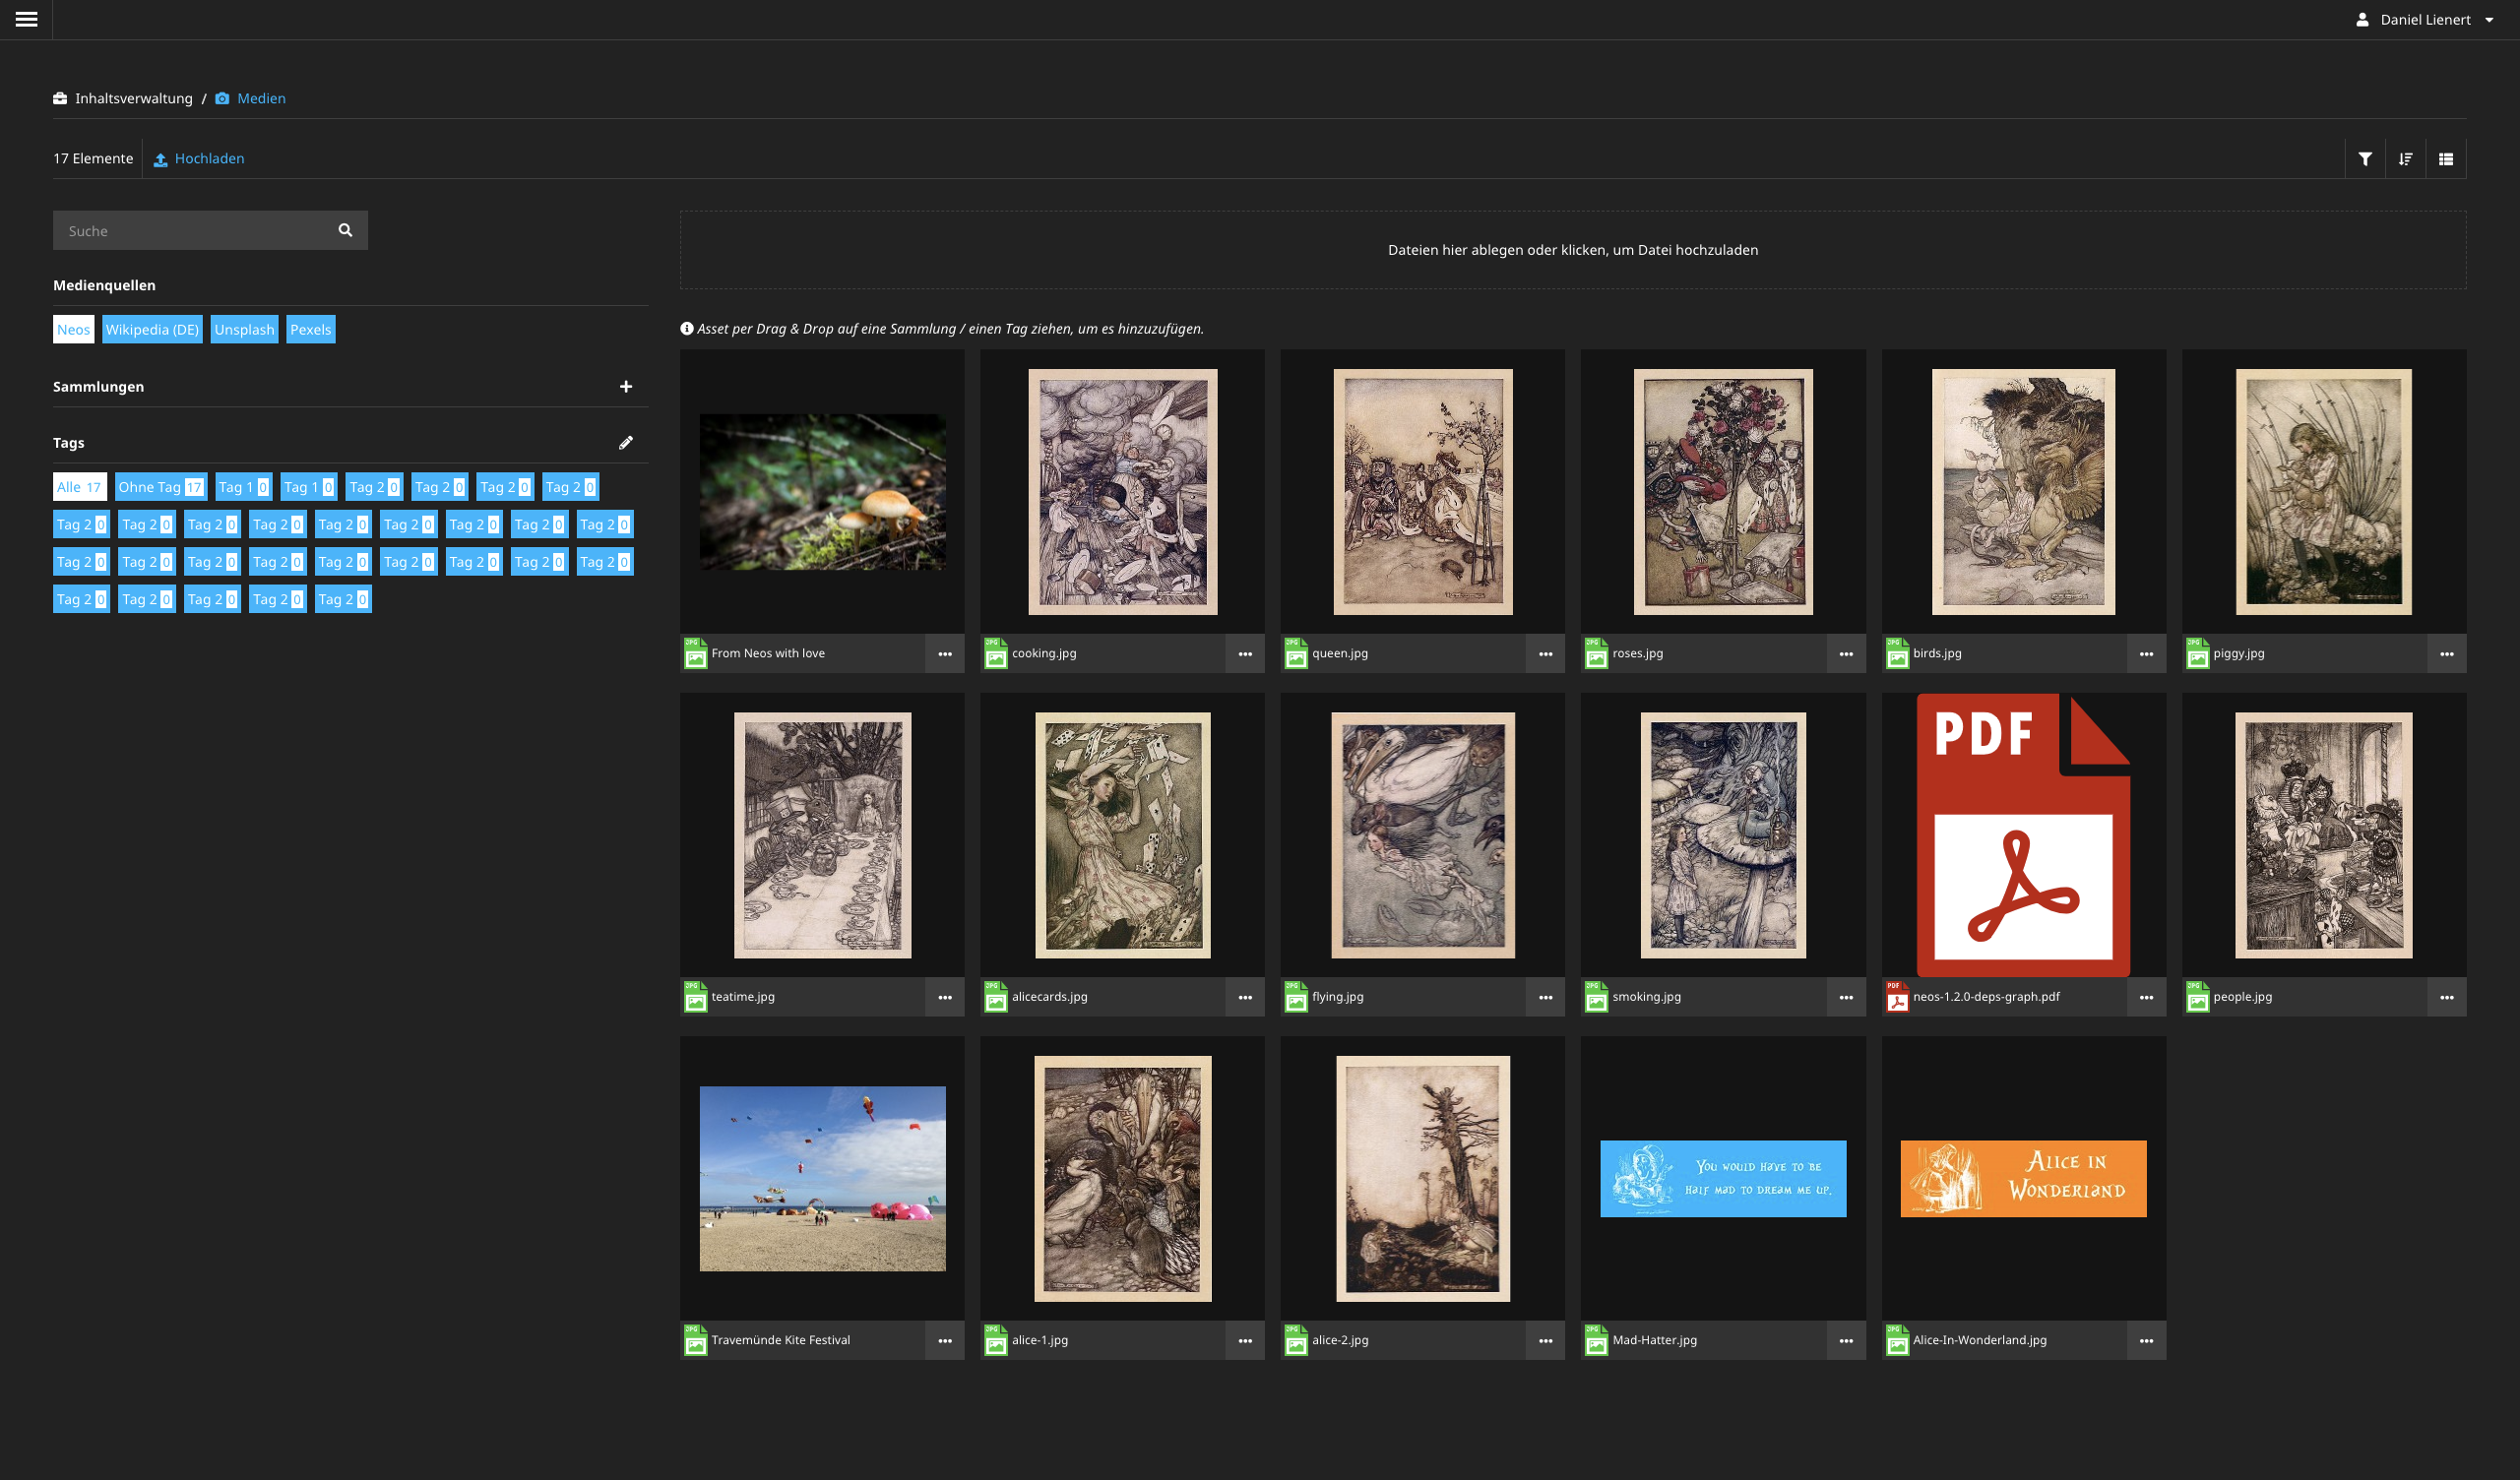Open options menu for cooking.jpg

pyautogui.click(x=1245, y=654)
